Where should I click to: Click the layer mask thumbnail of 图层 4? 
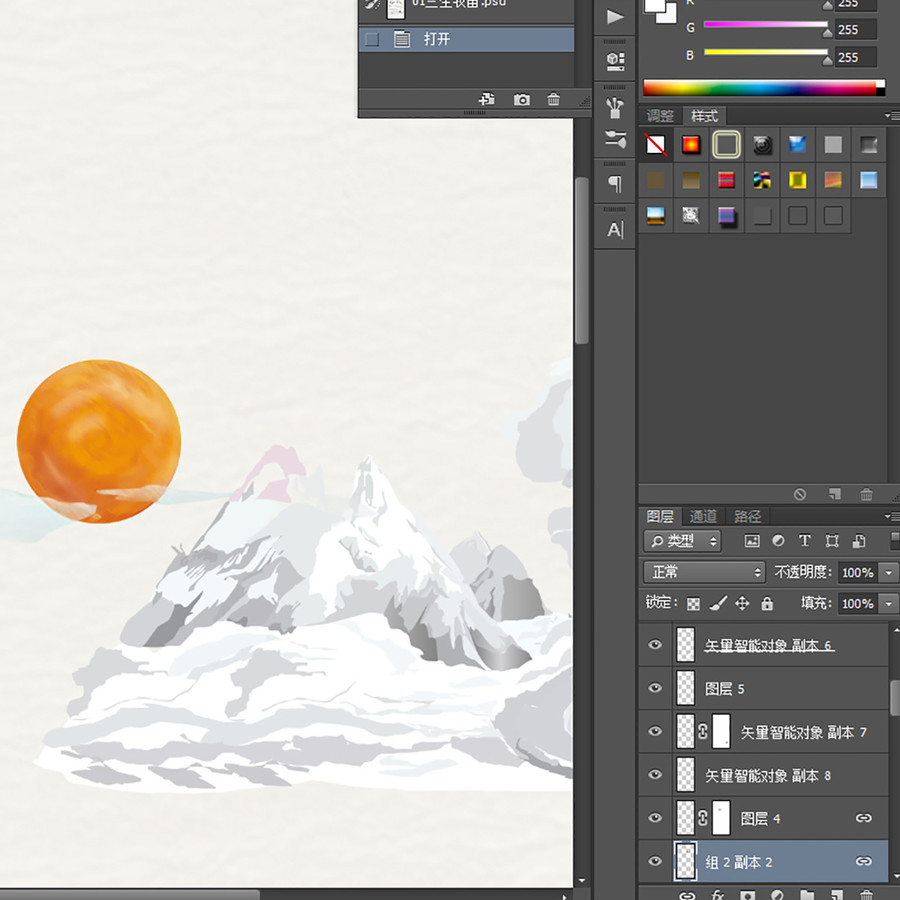pos(721,818)
